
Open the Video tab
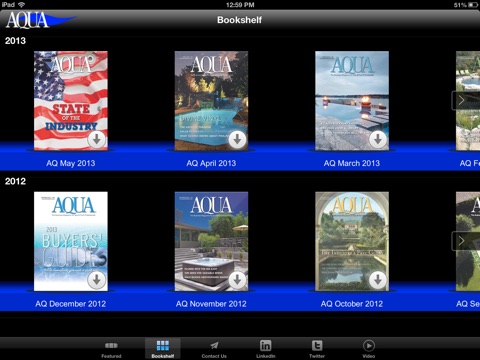[369, 349]
